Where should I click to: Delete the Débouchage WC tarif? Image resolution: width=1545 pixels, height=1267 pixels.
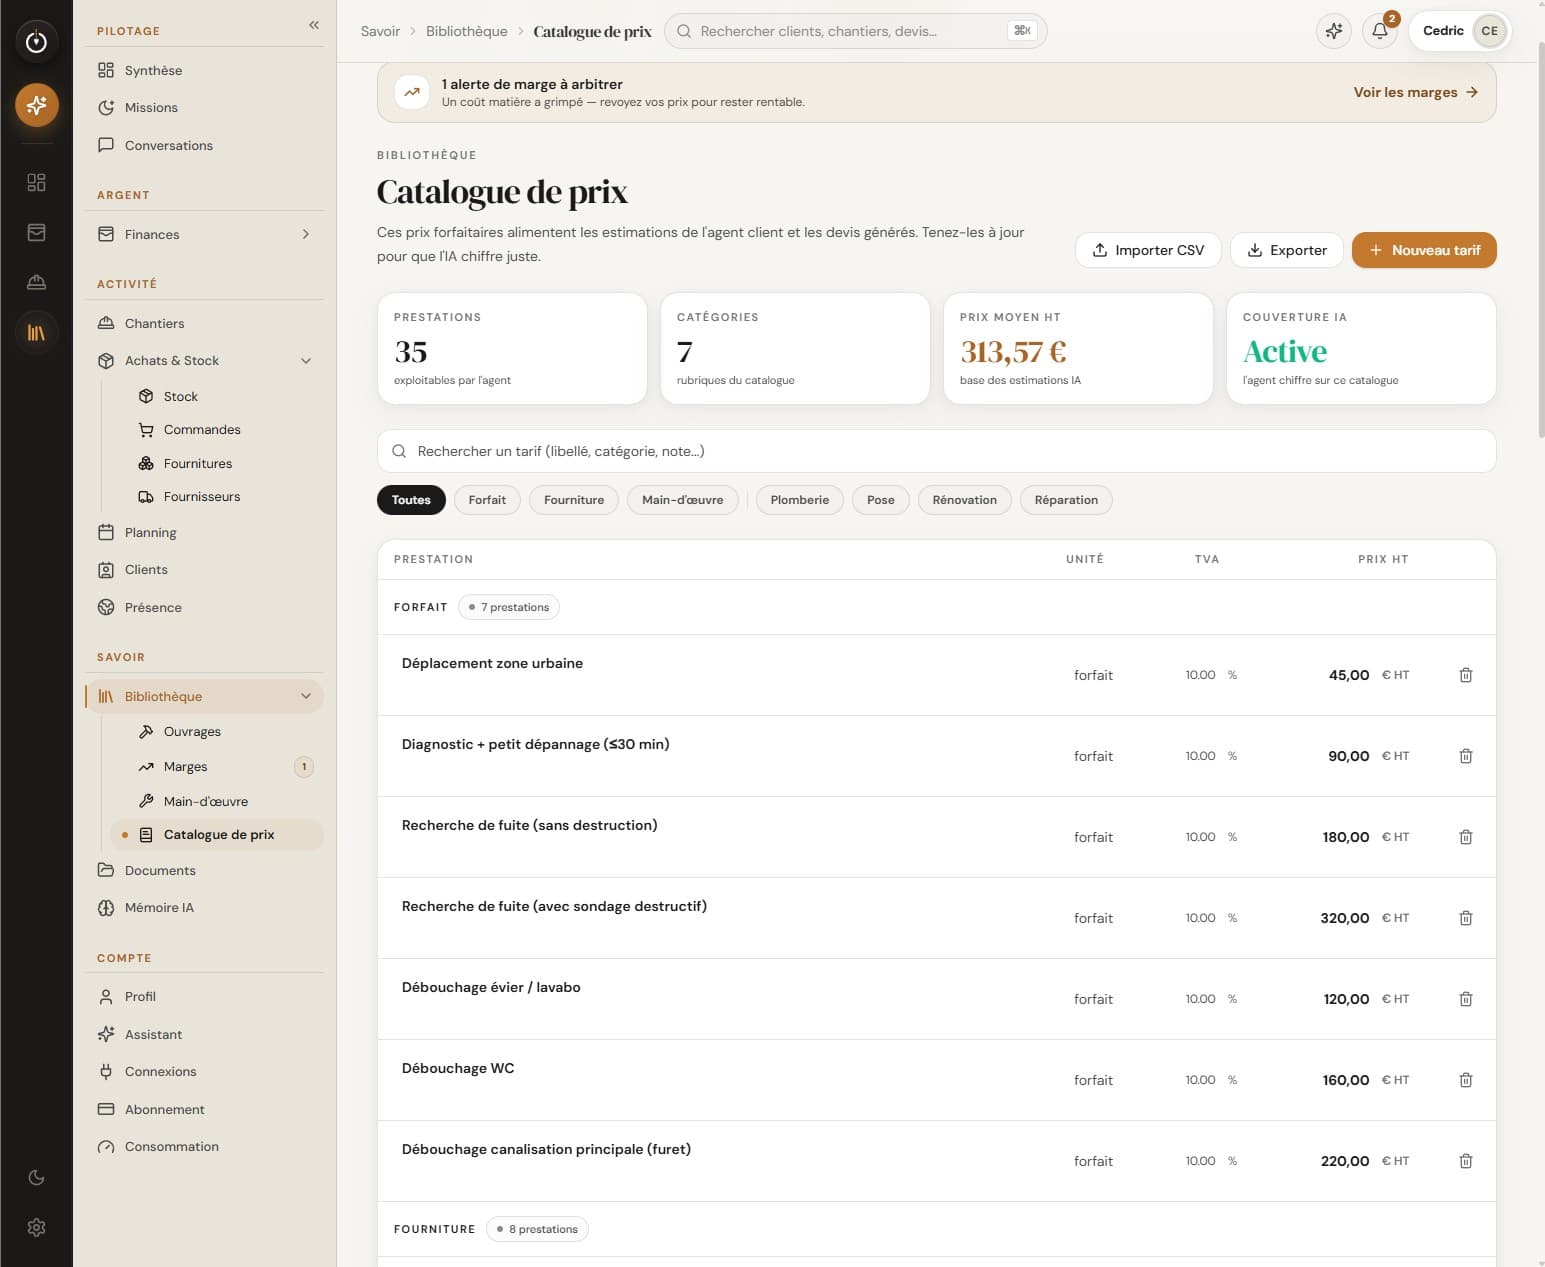[x=1466, y=1080]
